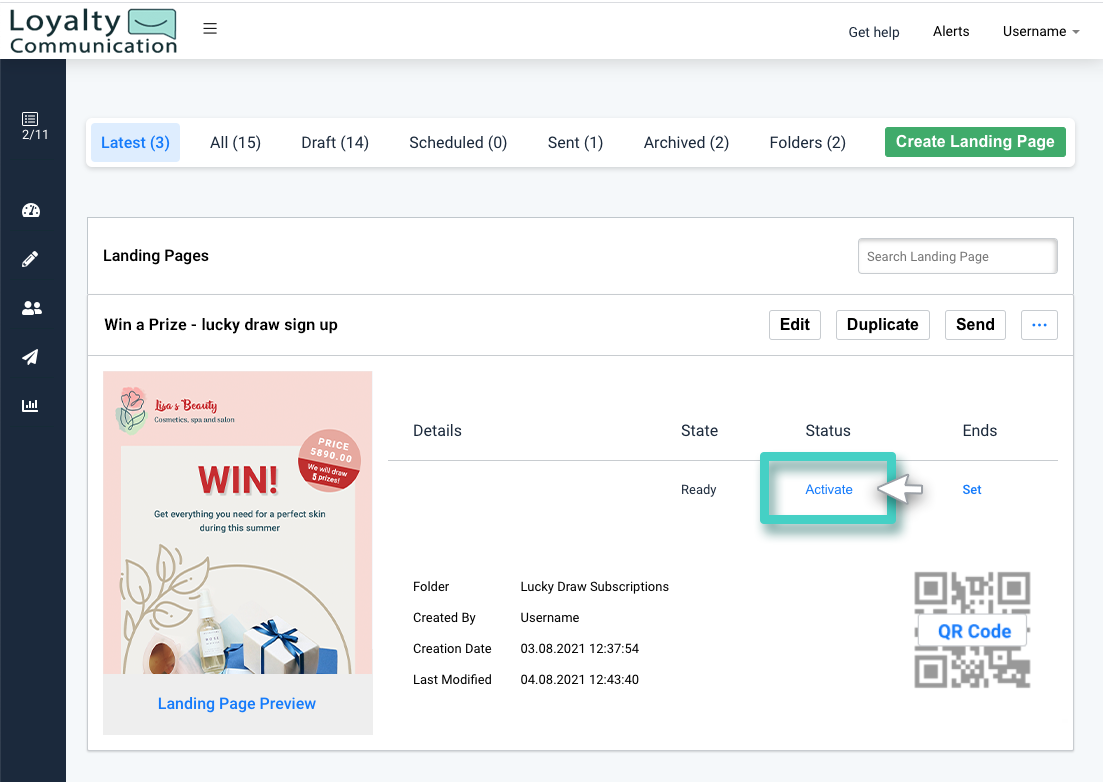This screenshot has width=1103, height=782.
Task: Open the dashboard via the gauge icon
Action: click(30, 210)
